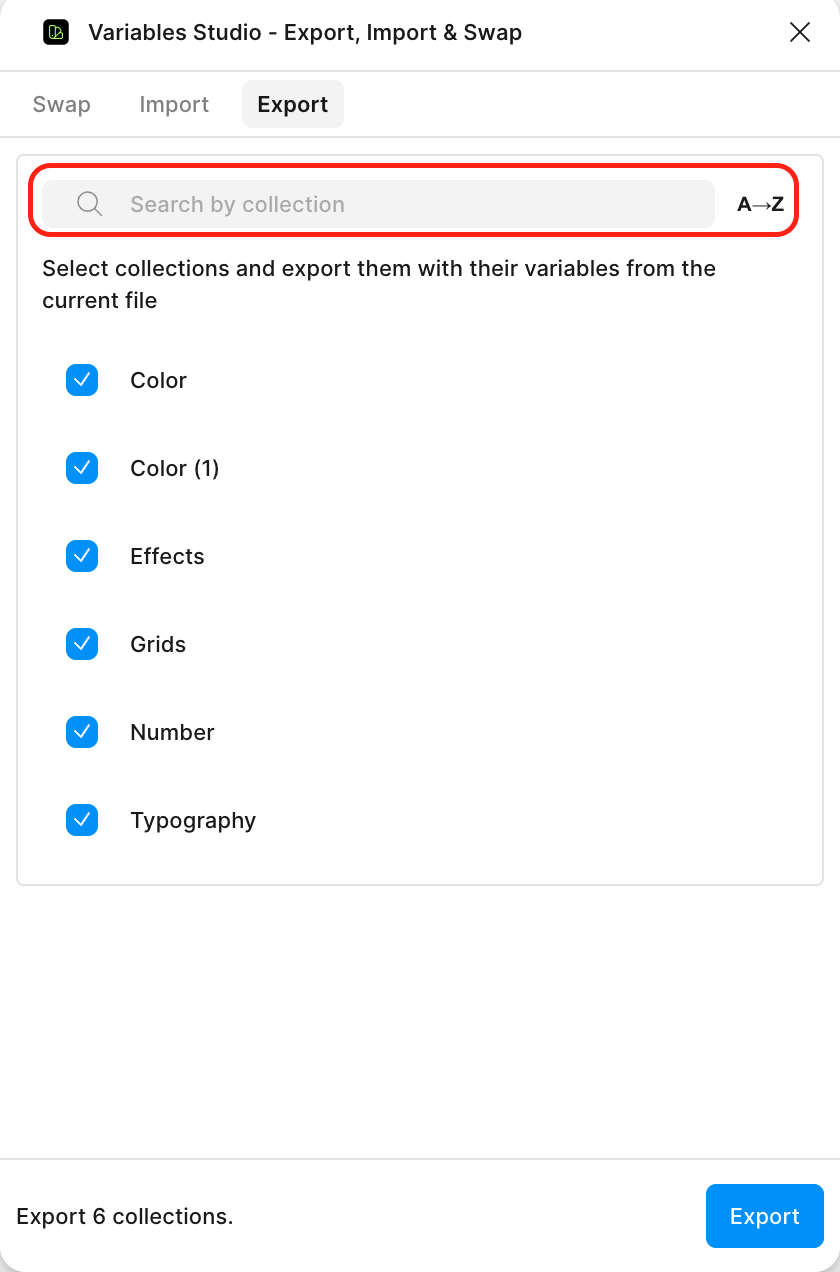Click the magnifying glass search icon
This screenshot has height=1272, width=840.
[x=89, y=203]
